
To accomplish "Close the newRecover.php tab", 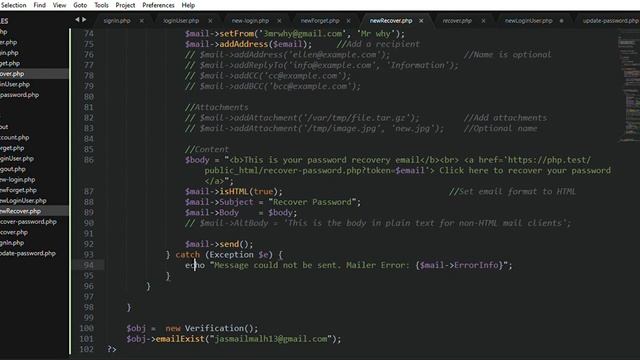I will pyautogui.click(x=421, y=21).
